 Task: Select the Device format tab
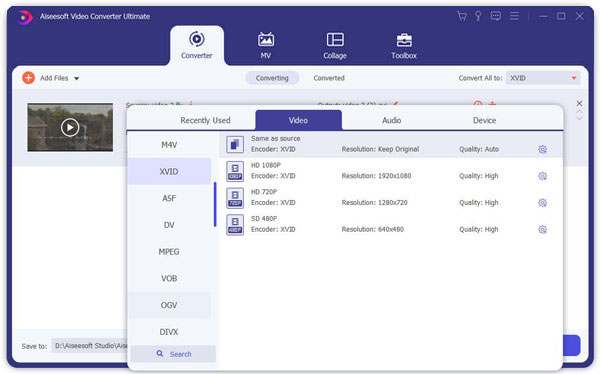point(484,120)
